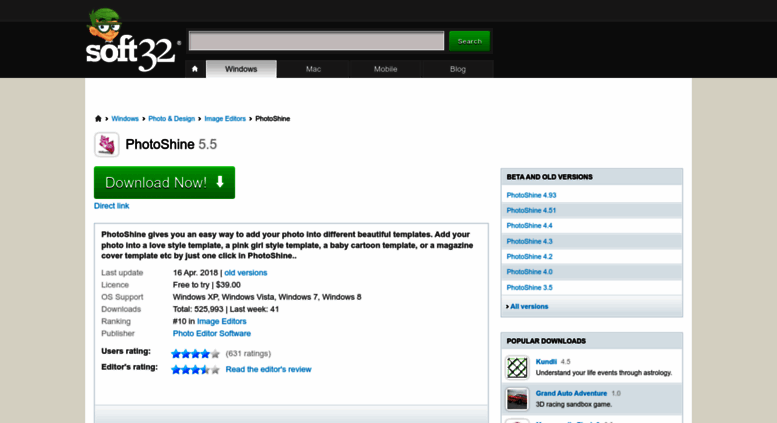Open PhotoShine 4.0 version

(529, 272)
